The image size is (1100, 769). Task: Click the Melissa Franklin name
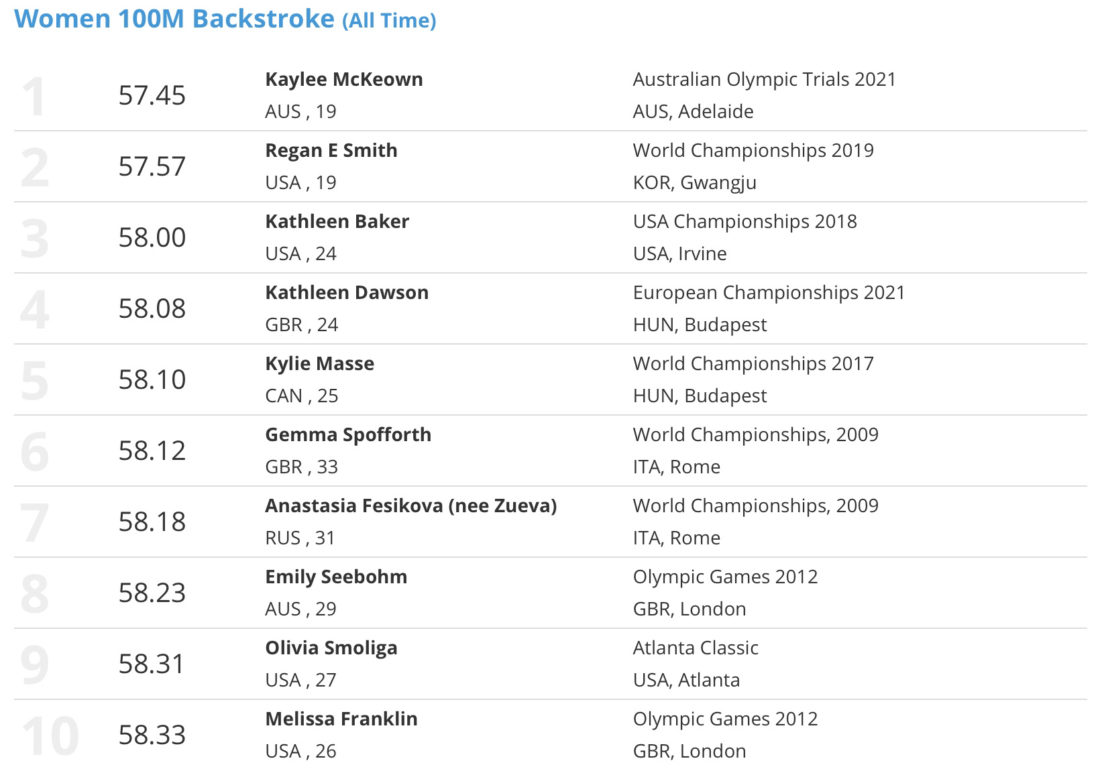tap(341, 719)
